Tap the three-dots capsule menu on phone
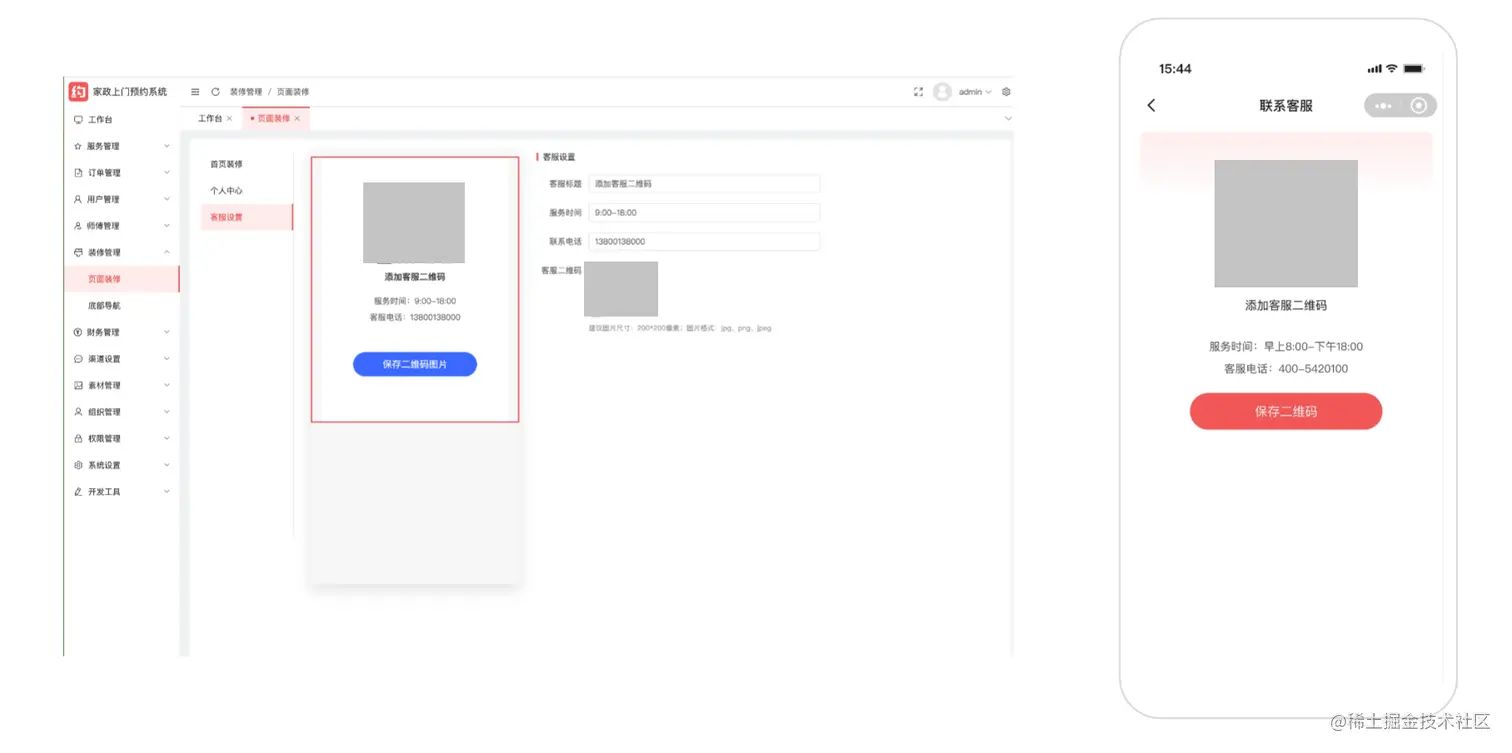The height and width of the screenshot is (753, 1512). click(1383, 105)
